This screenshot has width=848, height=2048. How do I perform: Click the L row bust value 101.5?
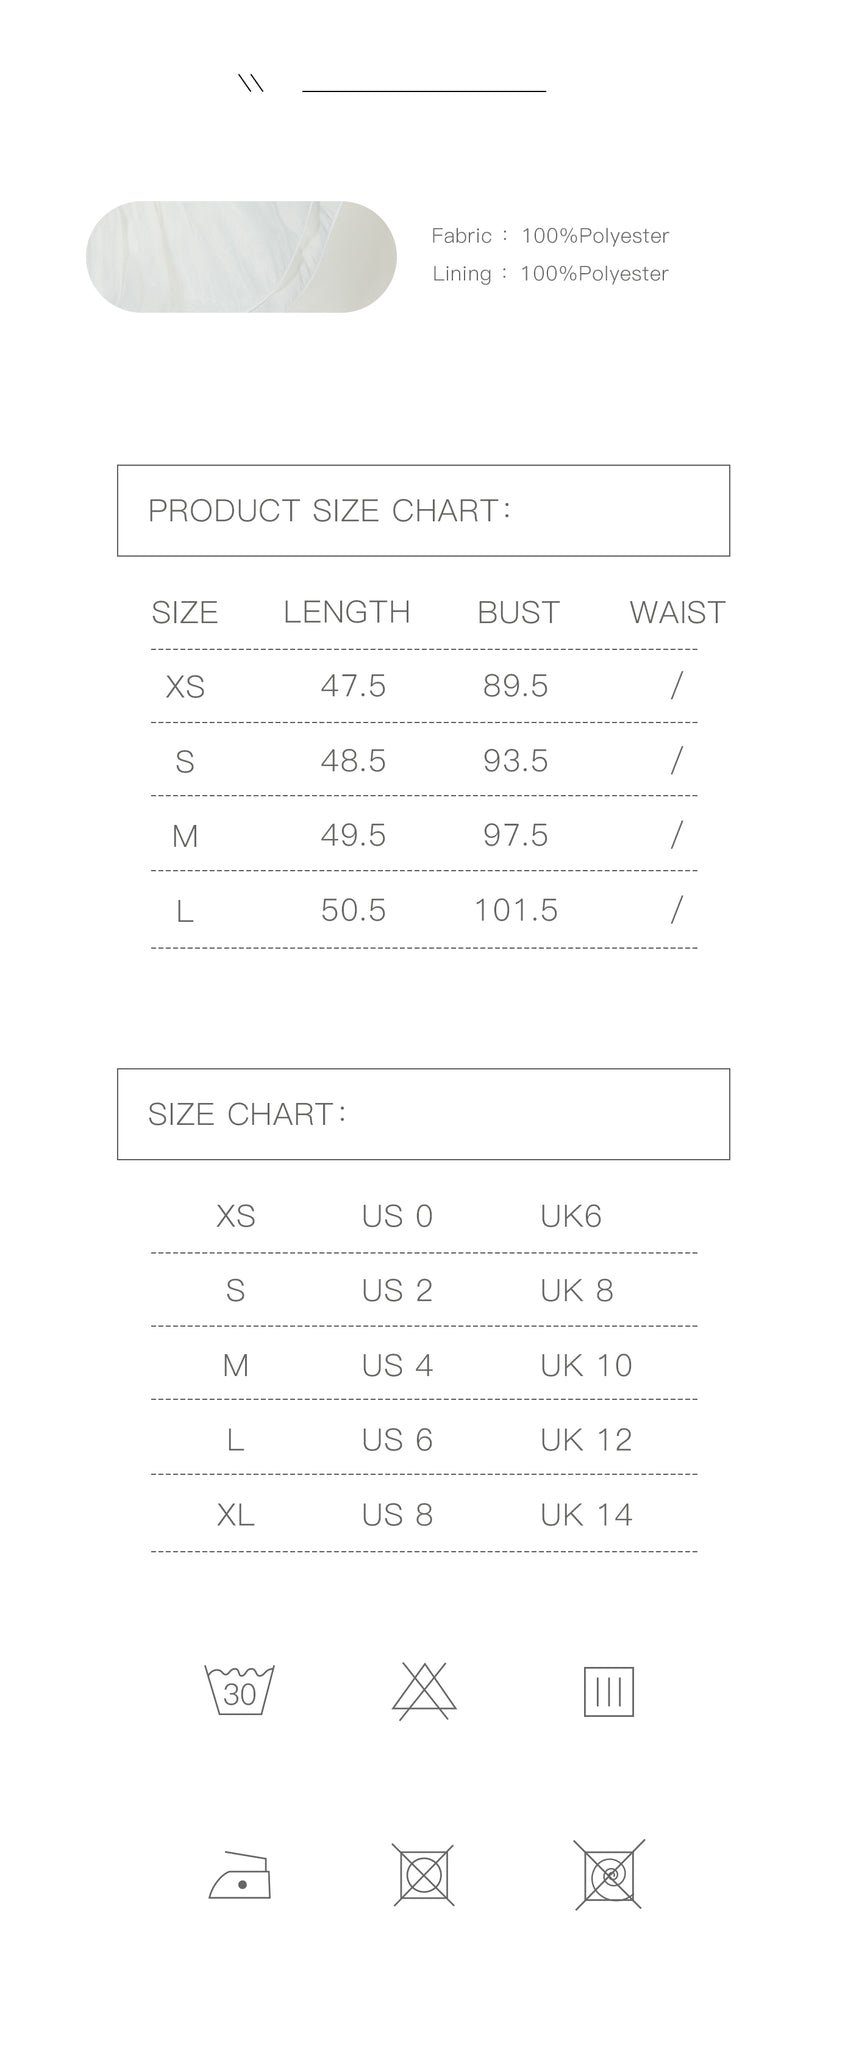click(516, 910)
